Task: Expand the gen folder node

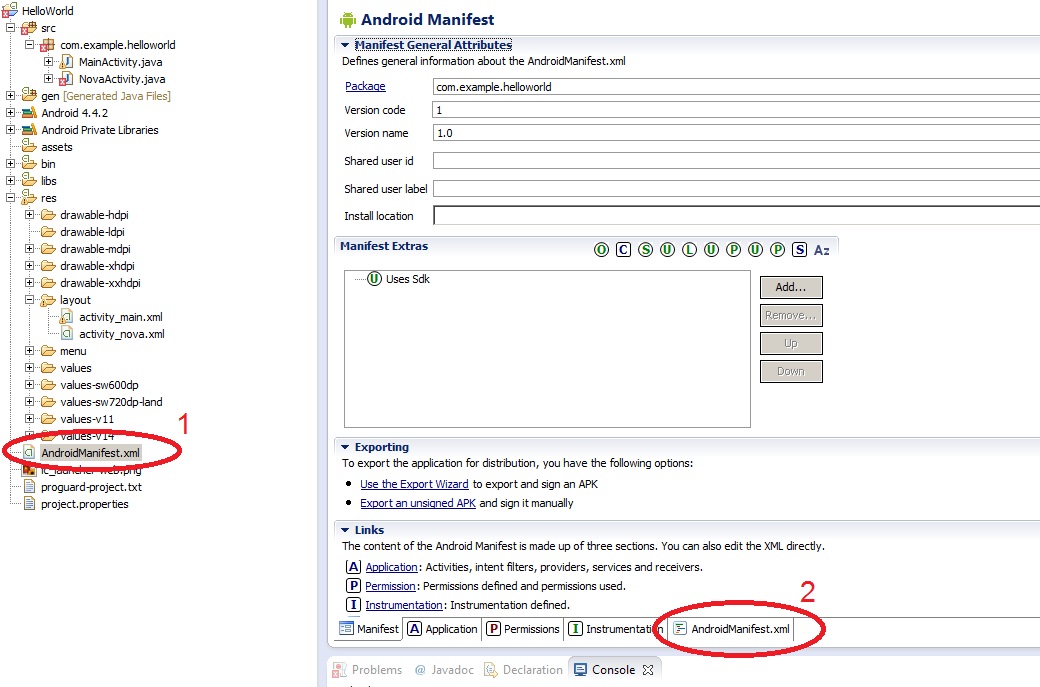Action: 11,95
